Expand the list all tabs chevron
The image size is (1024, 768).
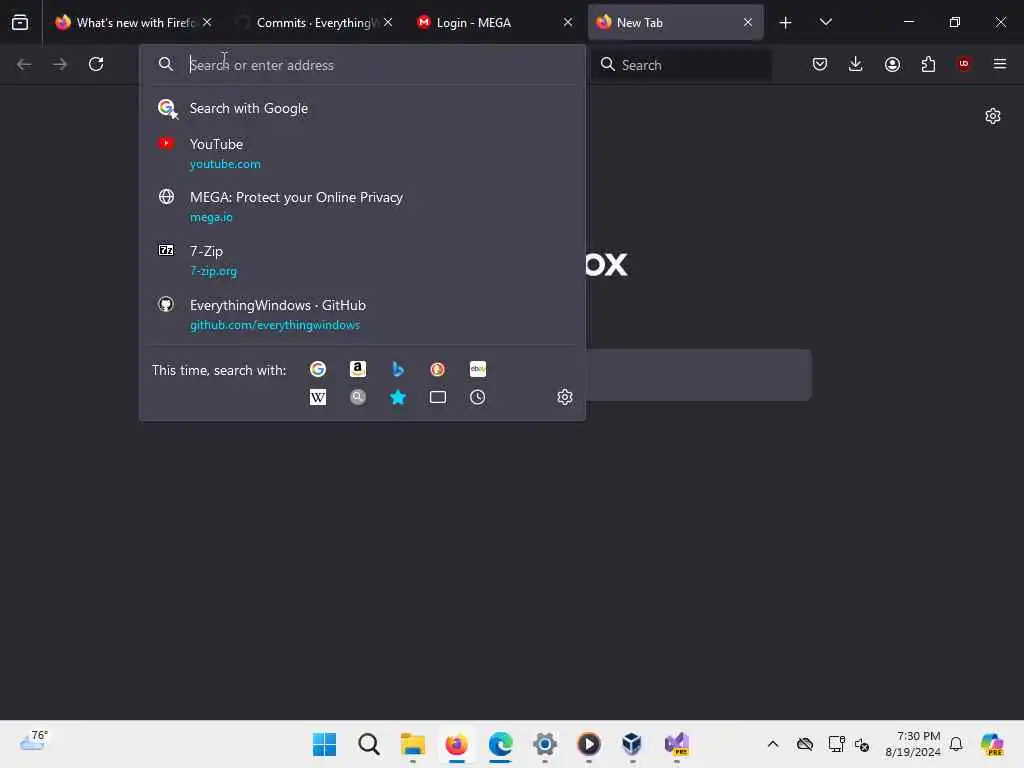[x=825, y=22]
